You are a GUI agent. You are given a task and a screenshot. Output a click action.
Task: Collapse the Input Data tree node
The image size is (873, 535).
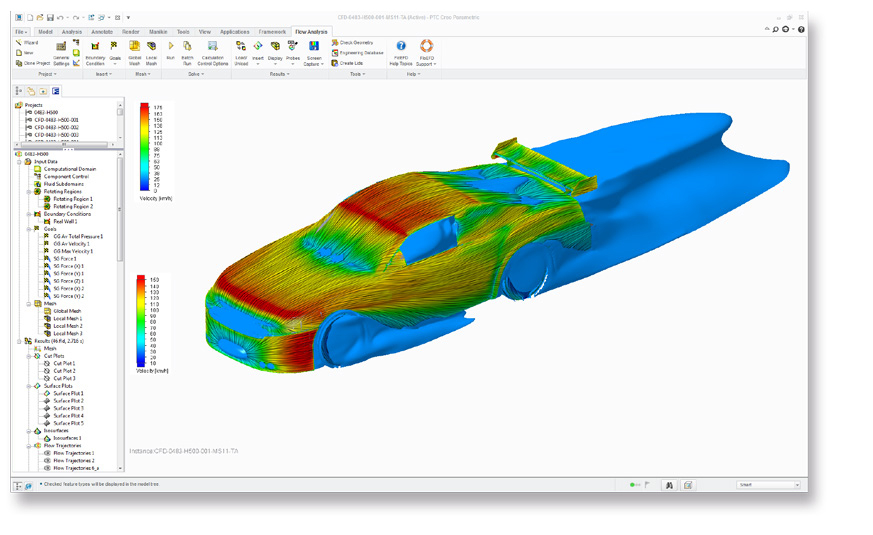[19, 161]
